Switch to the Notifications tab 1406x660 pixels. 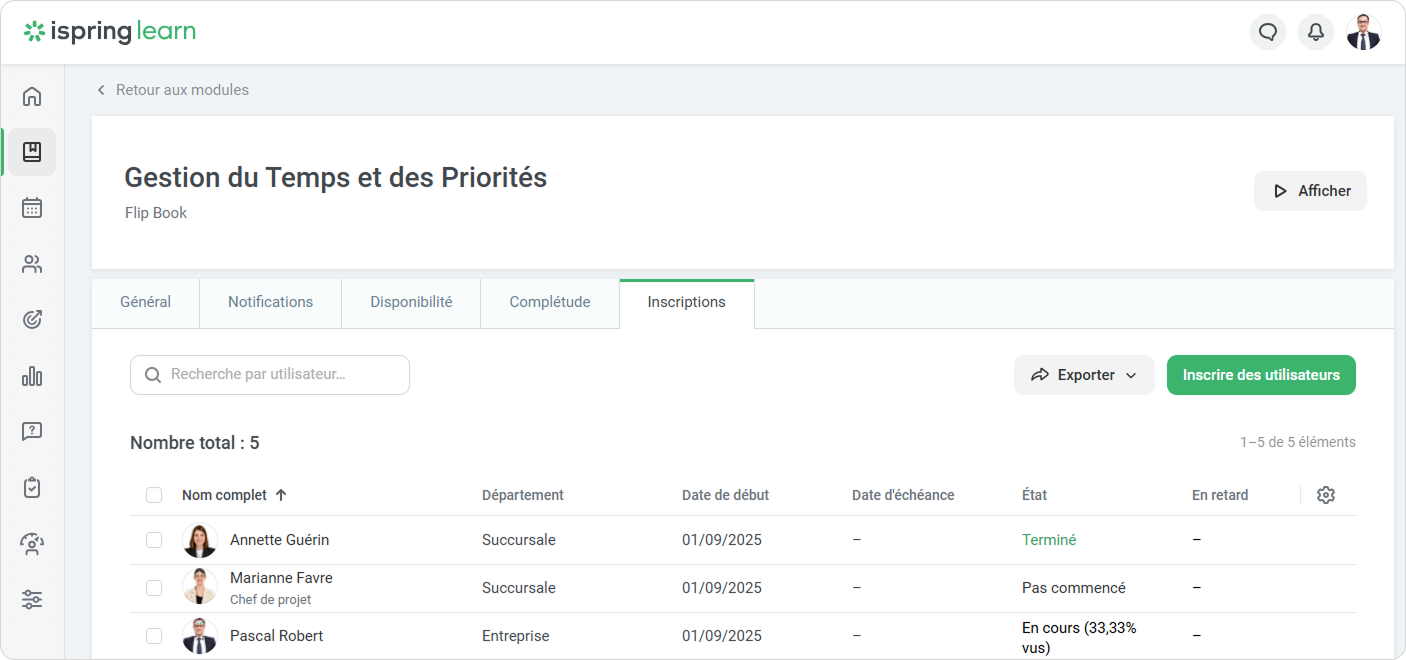pos(270,302)
